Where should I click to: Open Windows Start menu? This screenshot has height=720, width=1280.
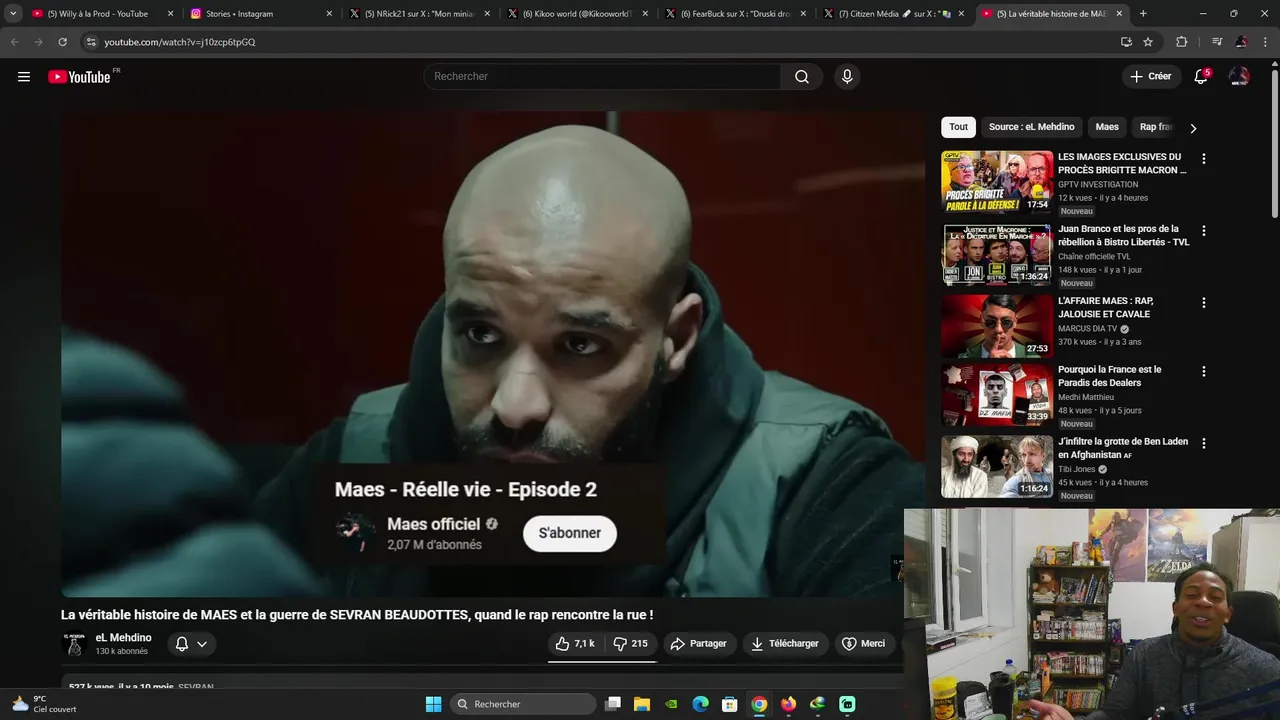[433, 704]
